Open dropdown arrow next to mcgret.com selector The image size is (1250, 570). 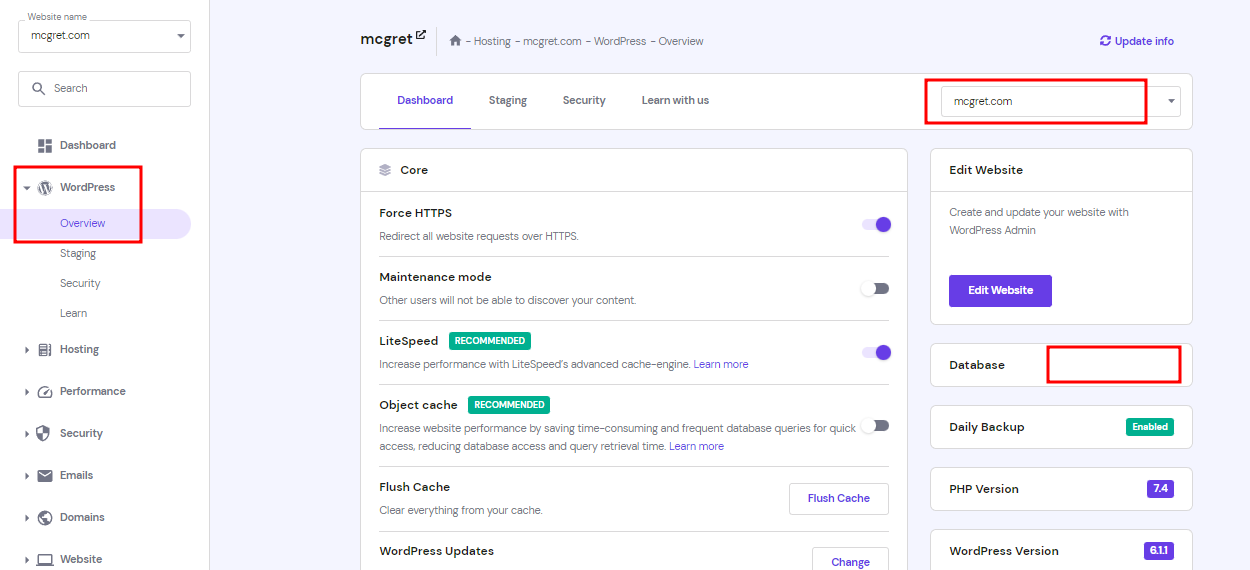pos(1172,101)
